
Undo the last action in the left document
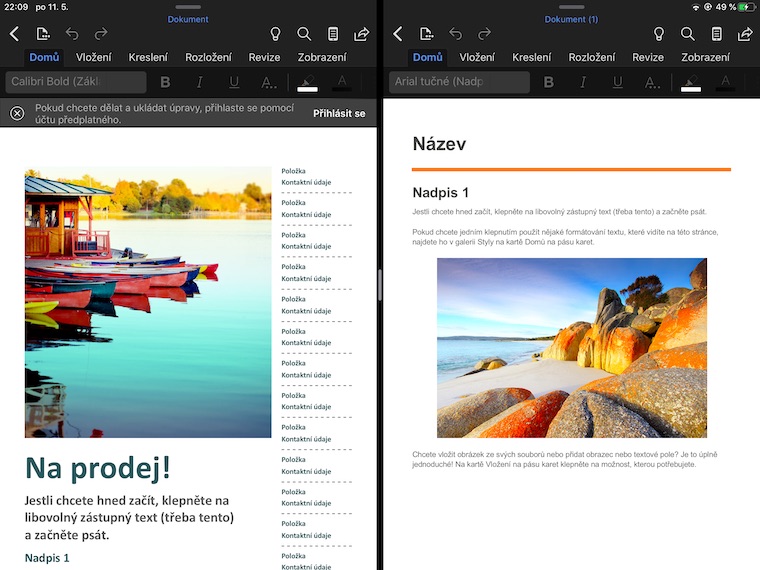click(71, 34)
